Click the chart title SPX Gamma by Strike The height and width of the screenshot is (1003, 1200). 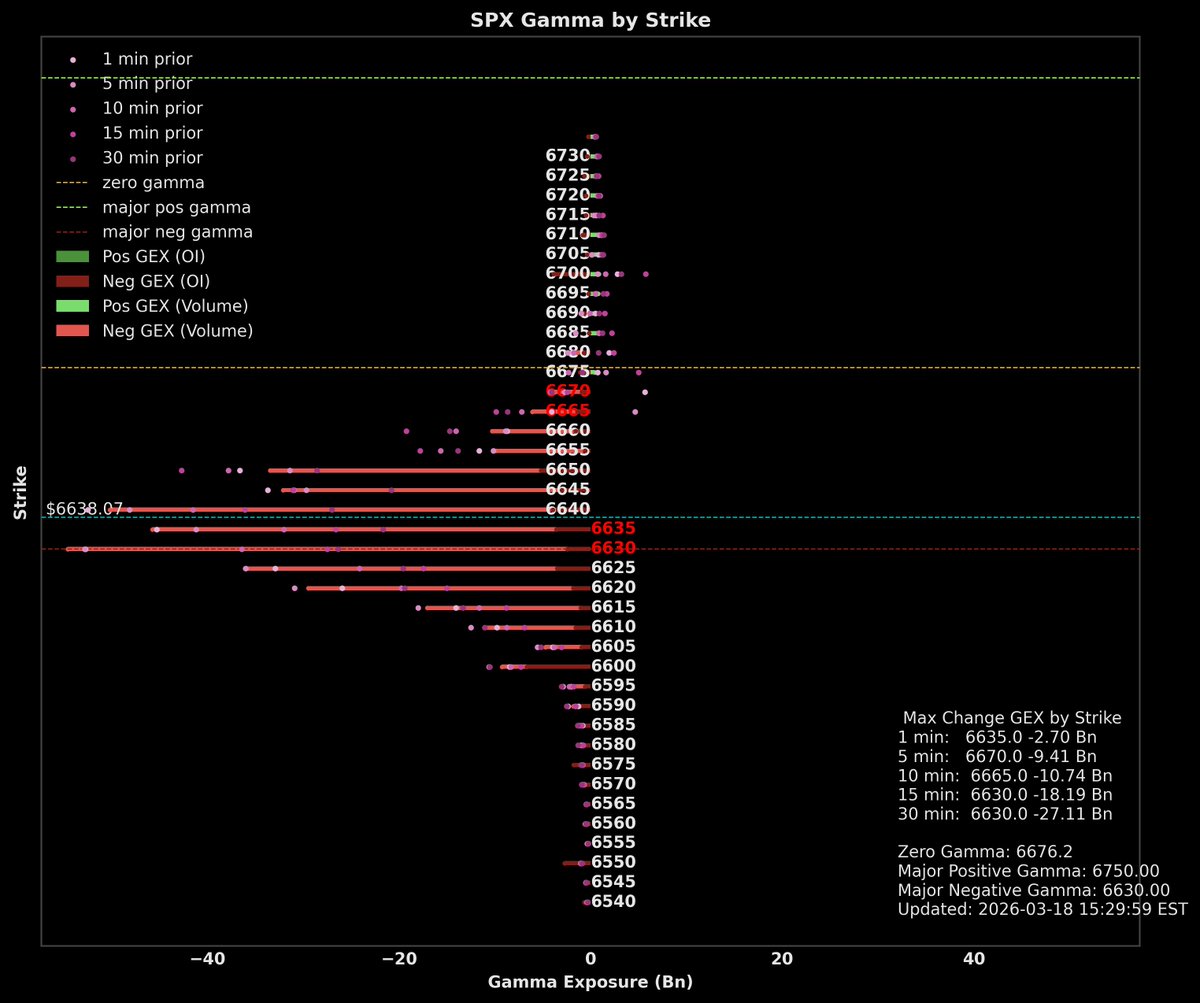point(590,20)
